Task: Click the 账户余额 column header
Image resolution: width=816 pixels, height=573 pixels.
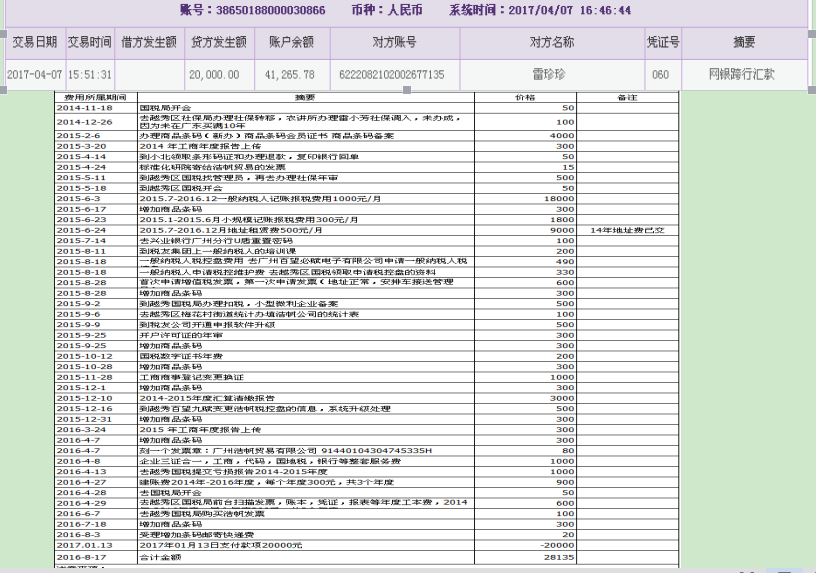Action: [x=291, y=42]
